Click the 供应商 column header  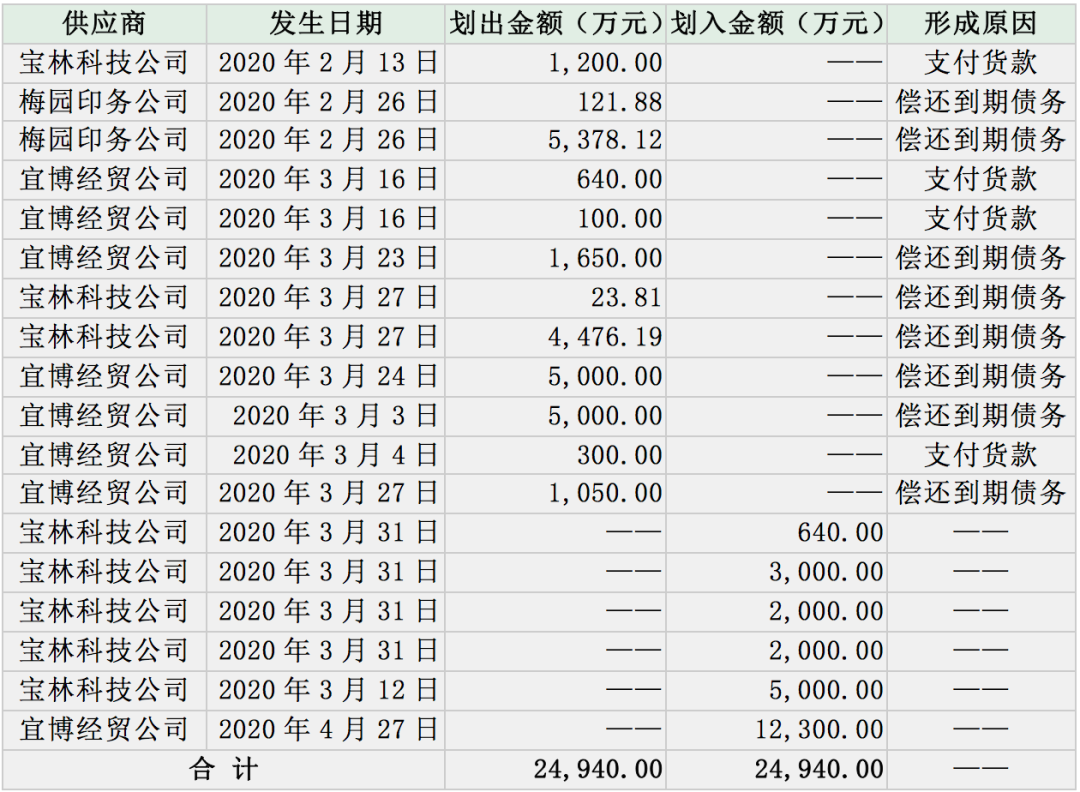pyautogui.click(x=104, y=24)
